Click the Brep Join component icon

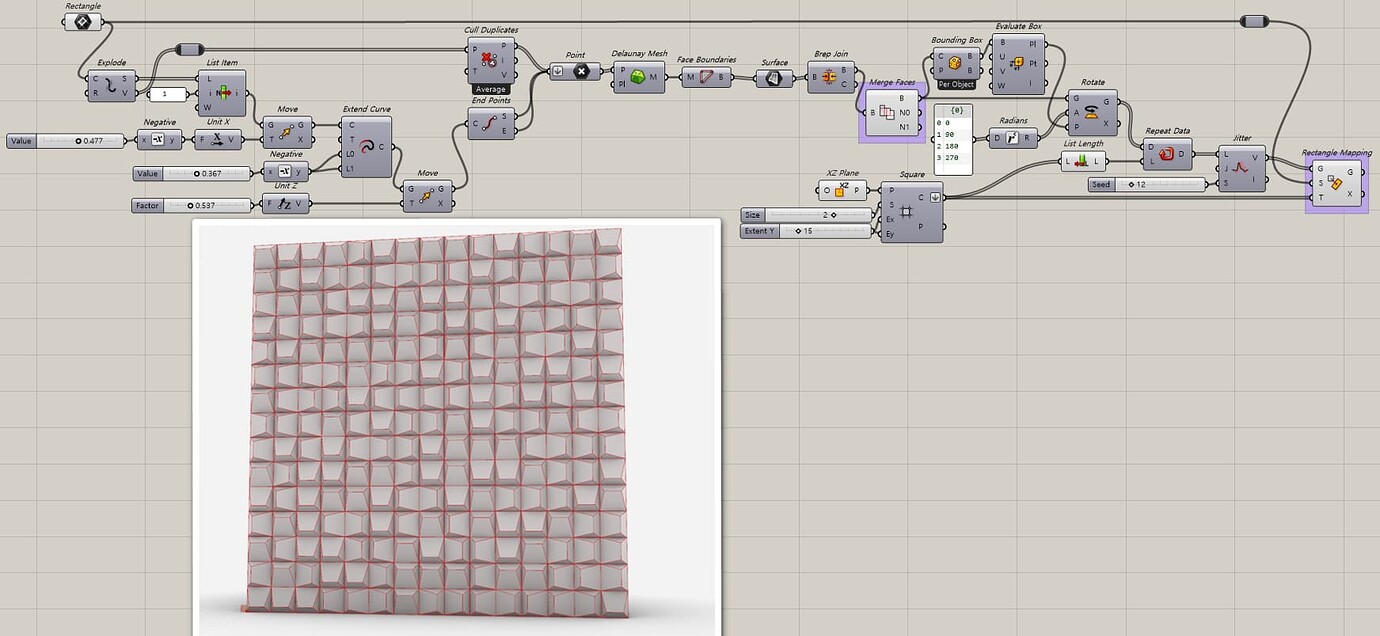click(x=838, y=77)
